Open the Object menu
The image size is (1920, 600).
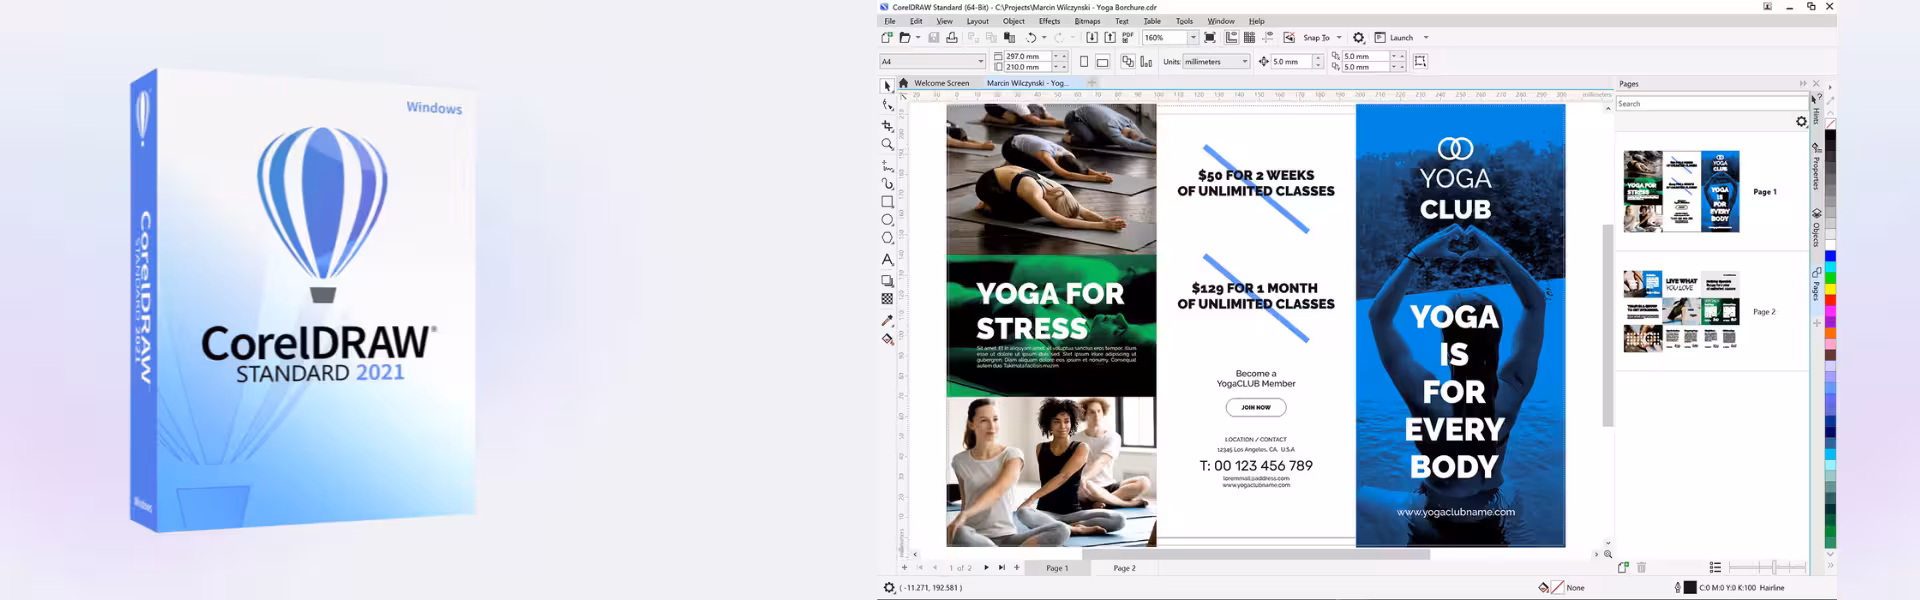pyautogui.click(x=1014, y=21)
